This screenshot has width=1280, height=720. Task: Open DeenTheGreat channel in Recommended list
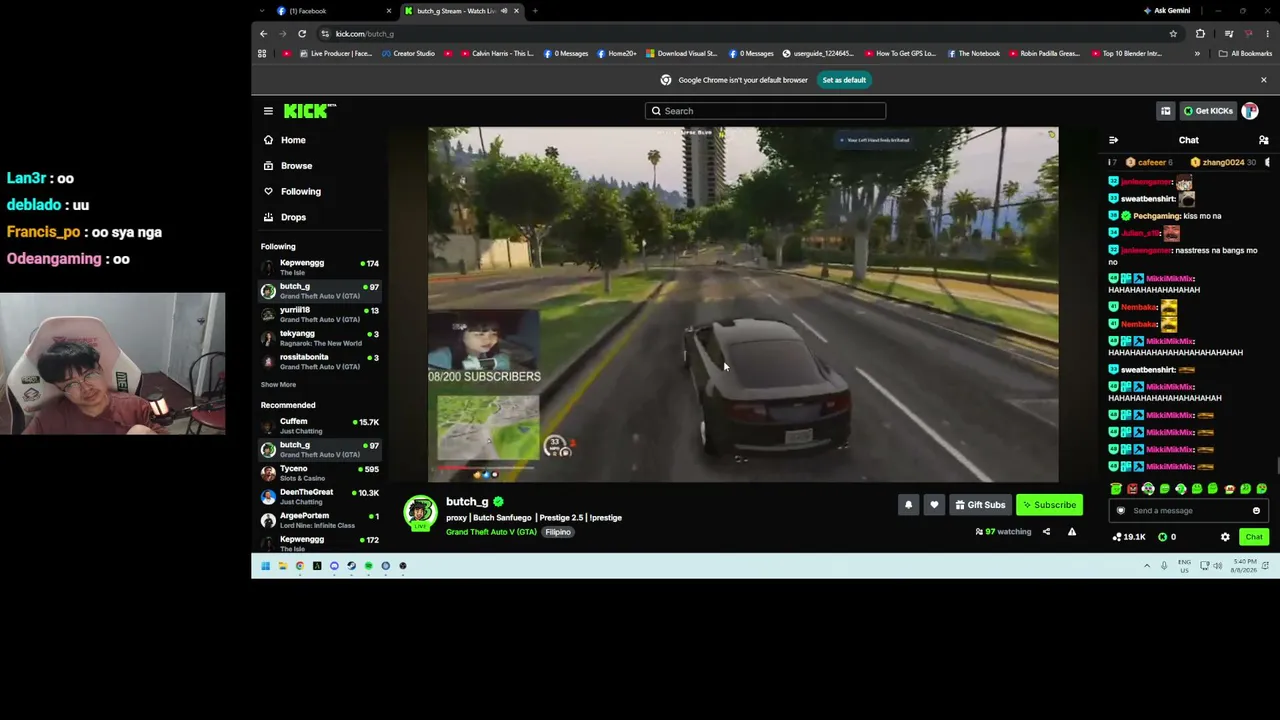pos(320,497)
